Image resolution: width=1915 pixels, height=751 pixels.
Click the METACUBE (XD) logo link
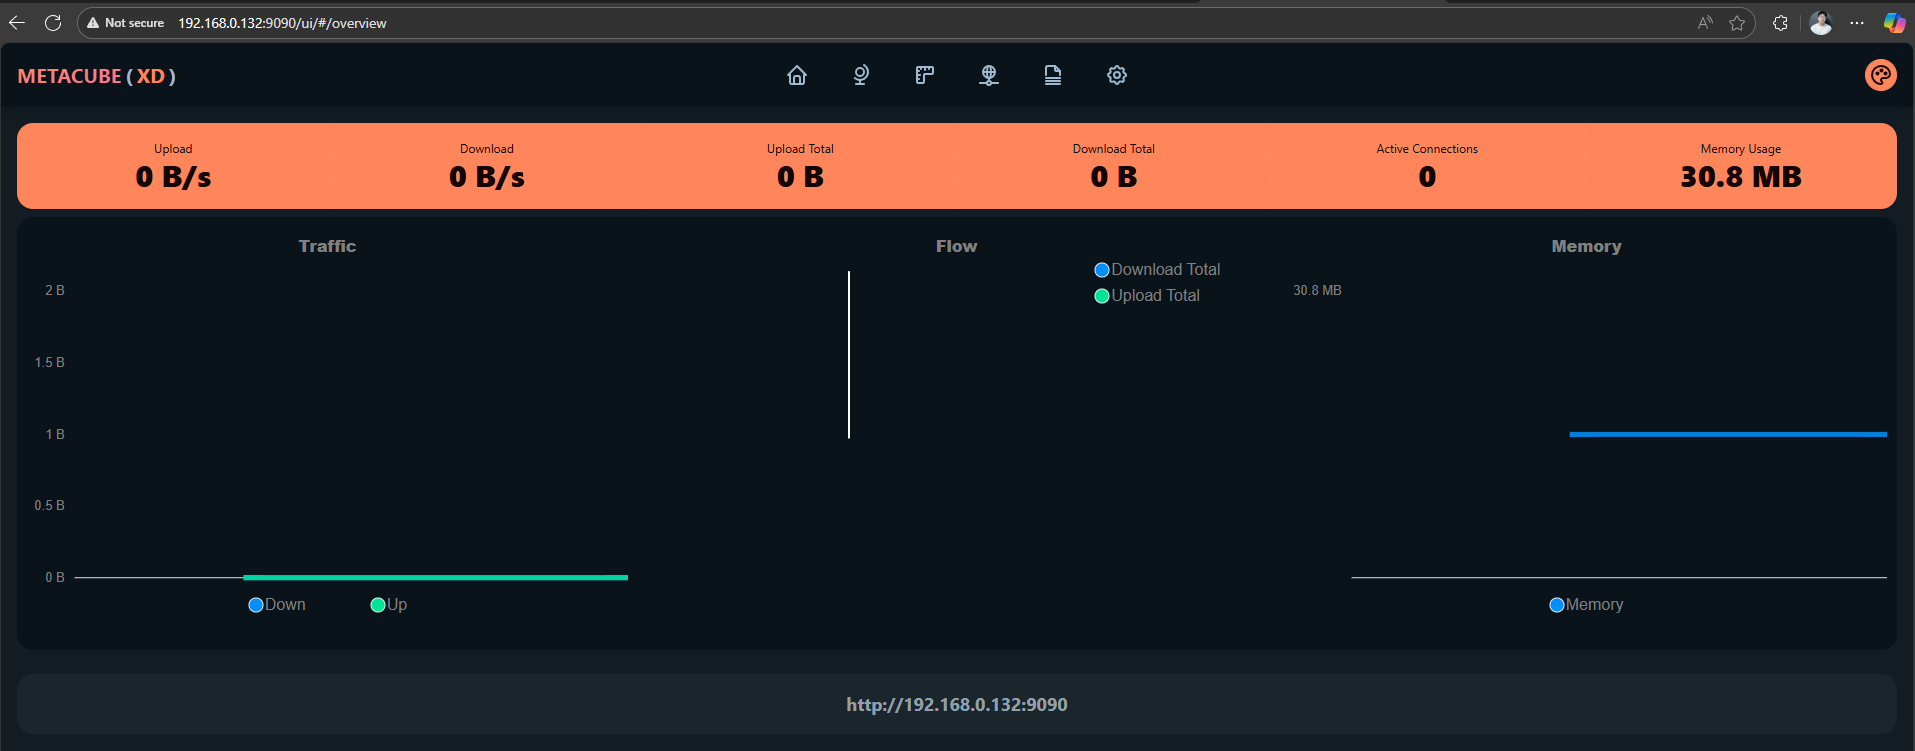coord(97,76)
